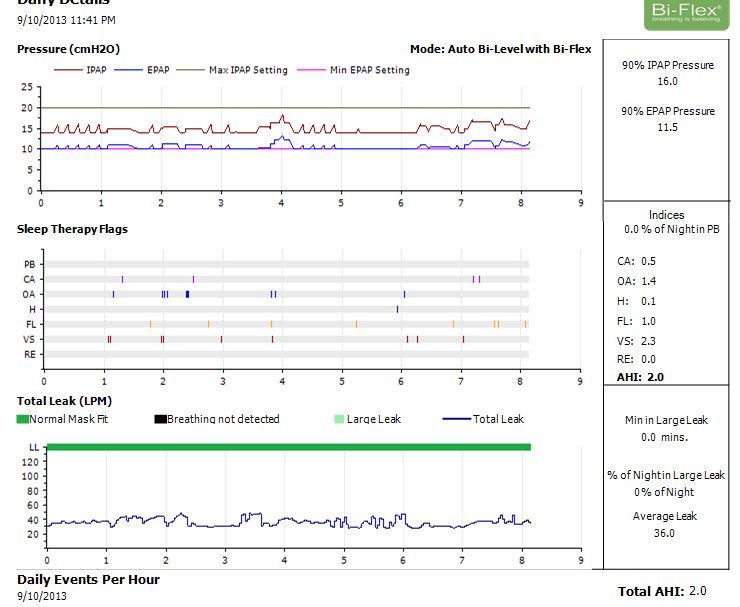Click the 90% IPAP Pressure value 16.0

coord(666,82)
